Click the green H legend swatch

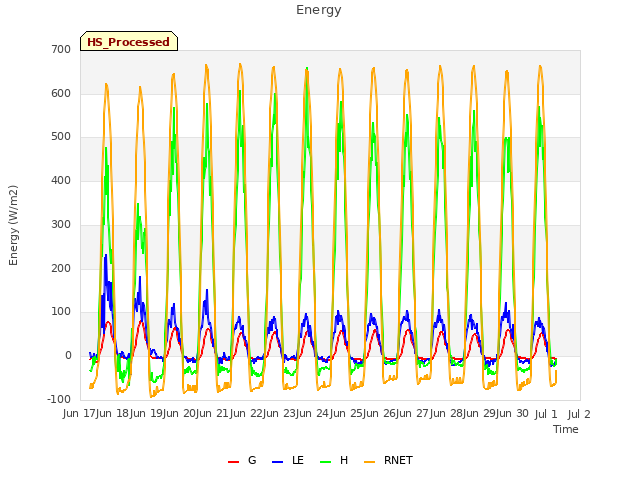point(325,462)
